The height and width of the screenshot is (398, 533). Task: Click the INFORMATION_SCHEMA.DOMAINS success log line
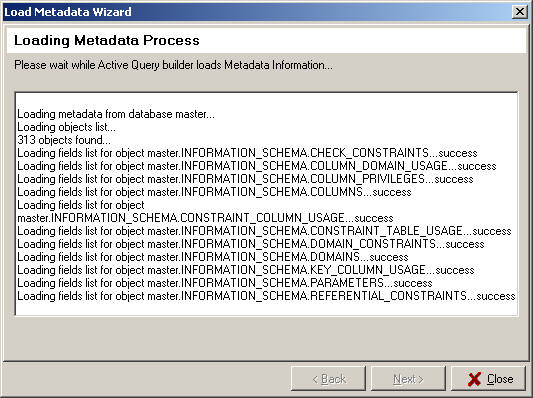tap(213, 257)
